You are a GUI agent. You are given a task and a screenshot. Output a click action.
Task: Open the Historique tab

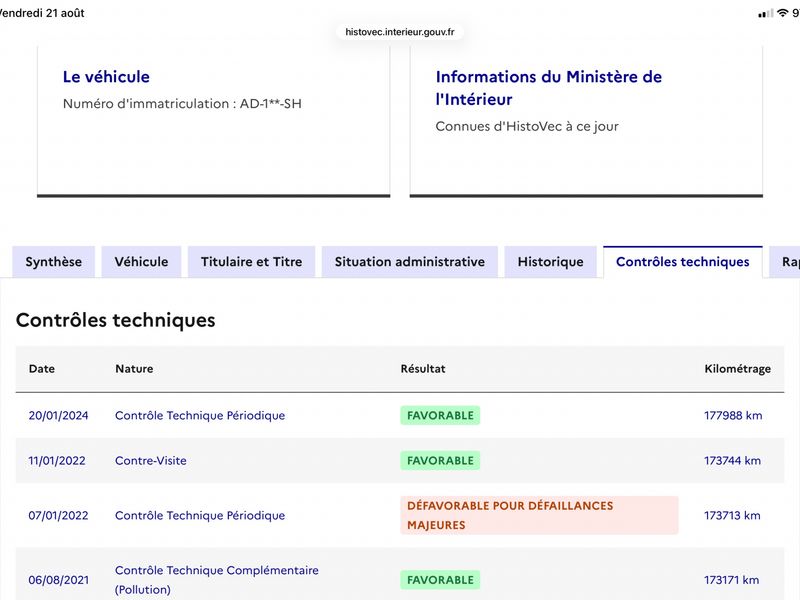551,262
